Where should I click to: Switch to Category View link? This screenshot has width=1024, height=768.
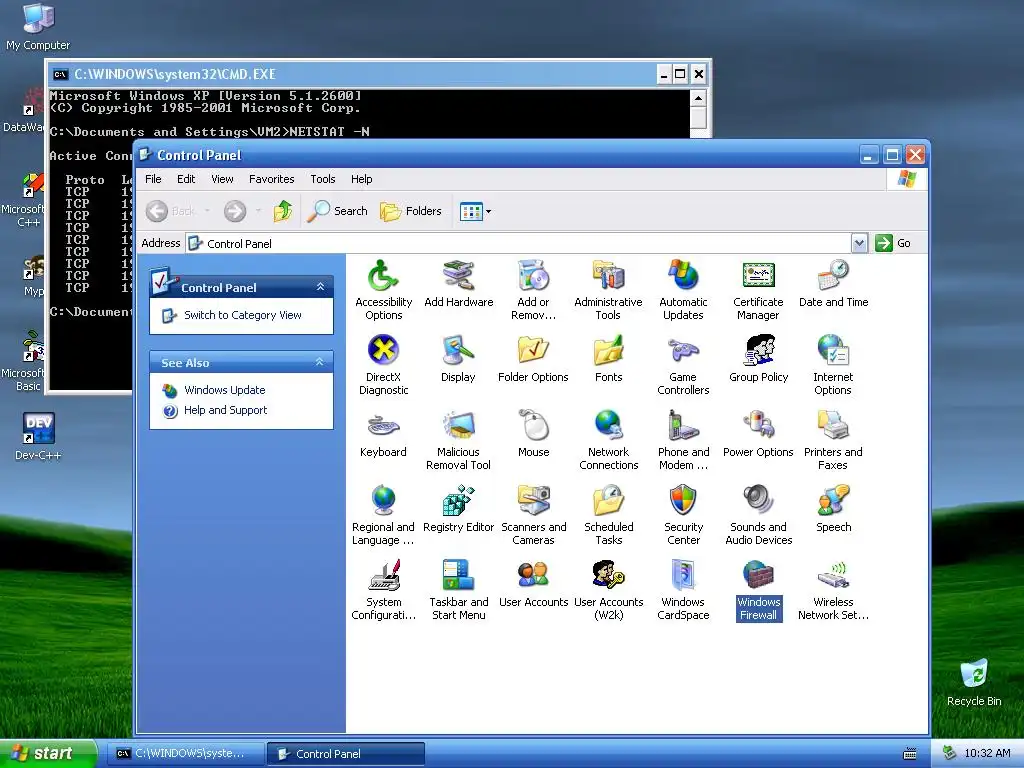click(x=242, y=315)
